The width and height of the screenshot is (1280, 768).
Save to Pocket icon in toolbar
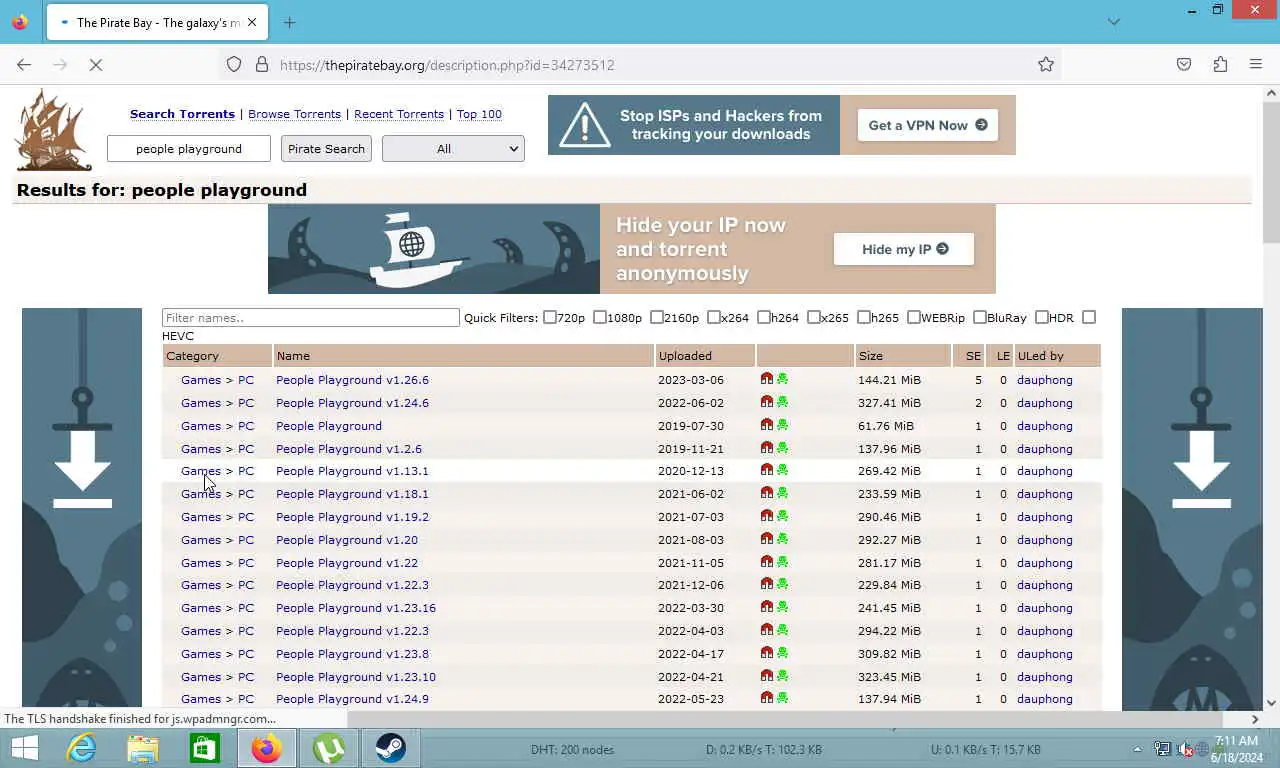(x=1184, y=65)
